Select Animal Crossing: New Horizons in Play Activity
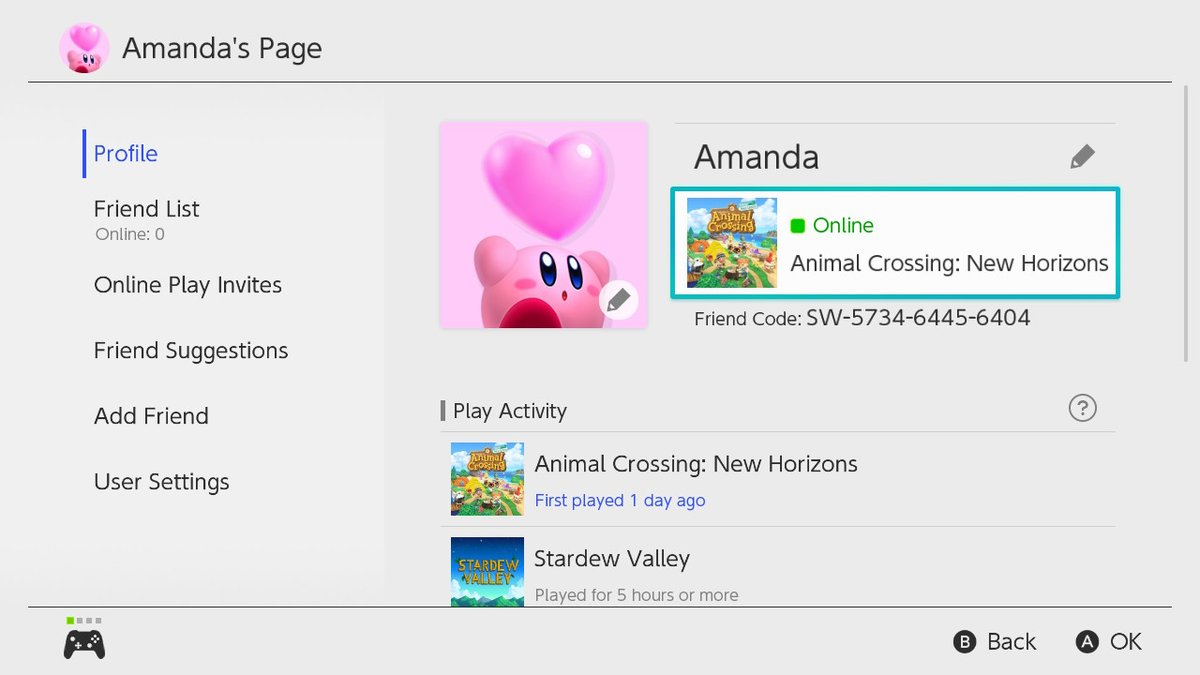1200x675 pixels. [778, 479]
